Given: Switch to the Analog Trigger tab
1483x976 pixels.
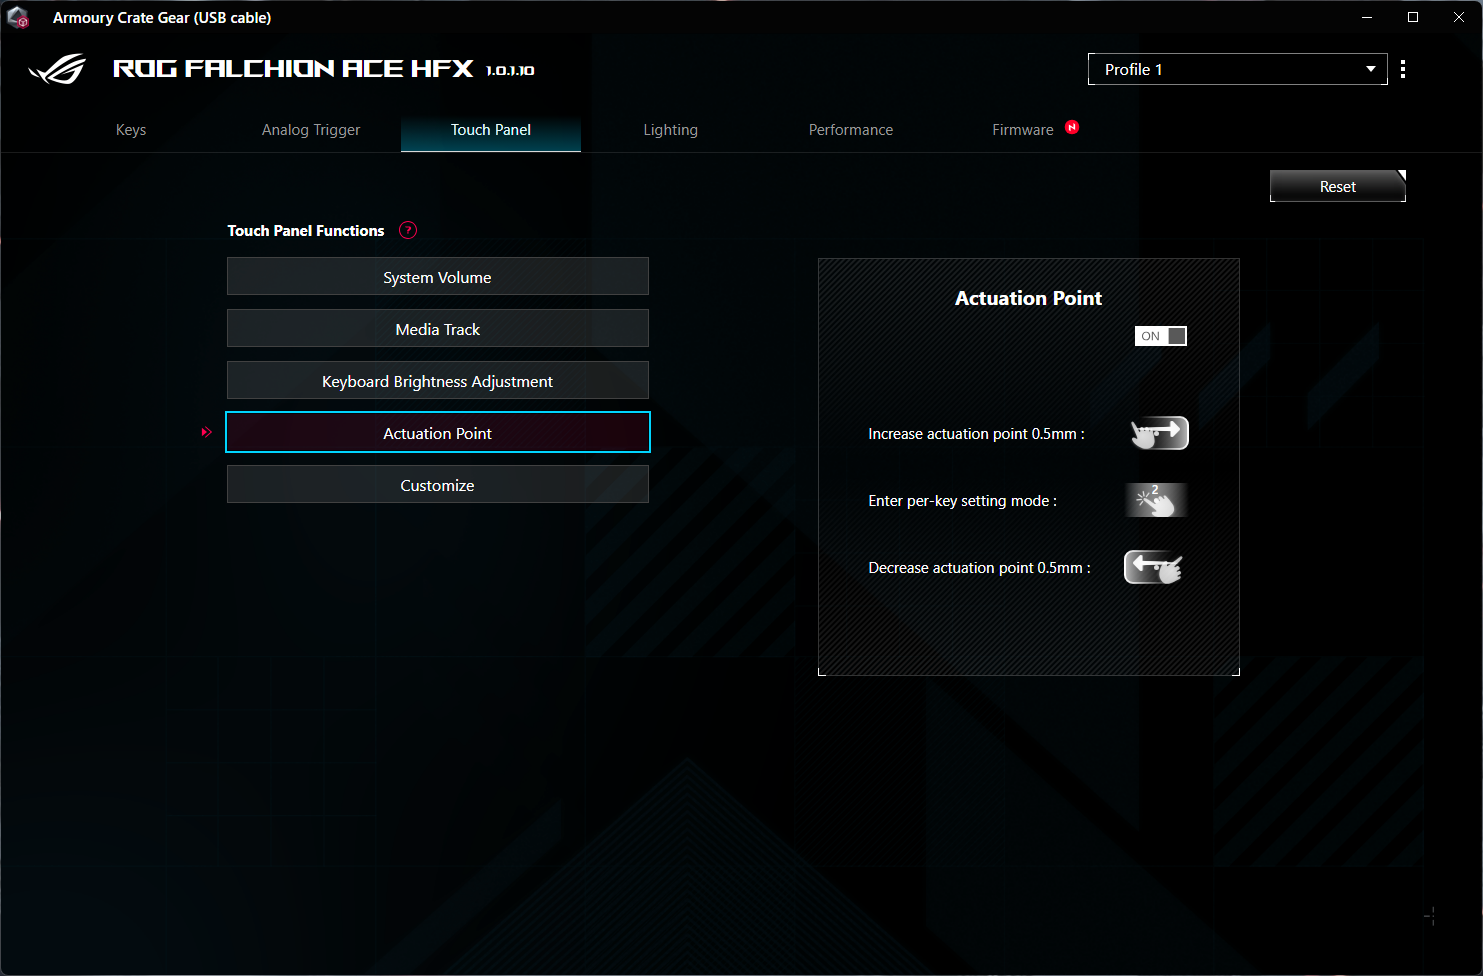Looking at the screenshot, I should (311, 130).
